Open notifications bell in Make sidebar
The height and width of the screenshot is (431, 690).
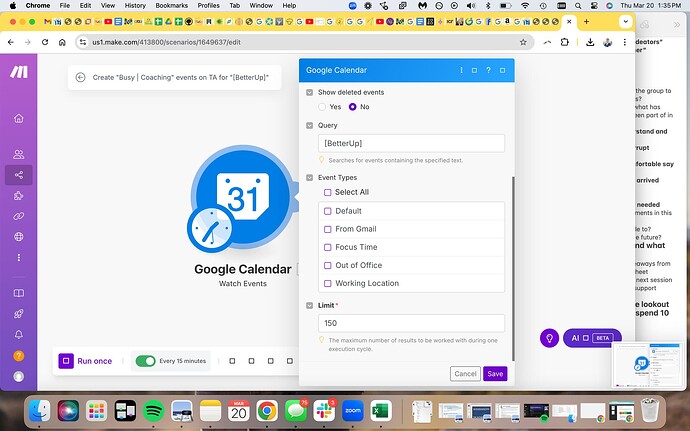click(18, 335)
